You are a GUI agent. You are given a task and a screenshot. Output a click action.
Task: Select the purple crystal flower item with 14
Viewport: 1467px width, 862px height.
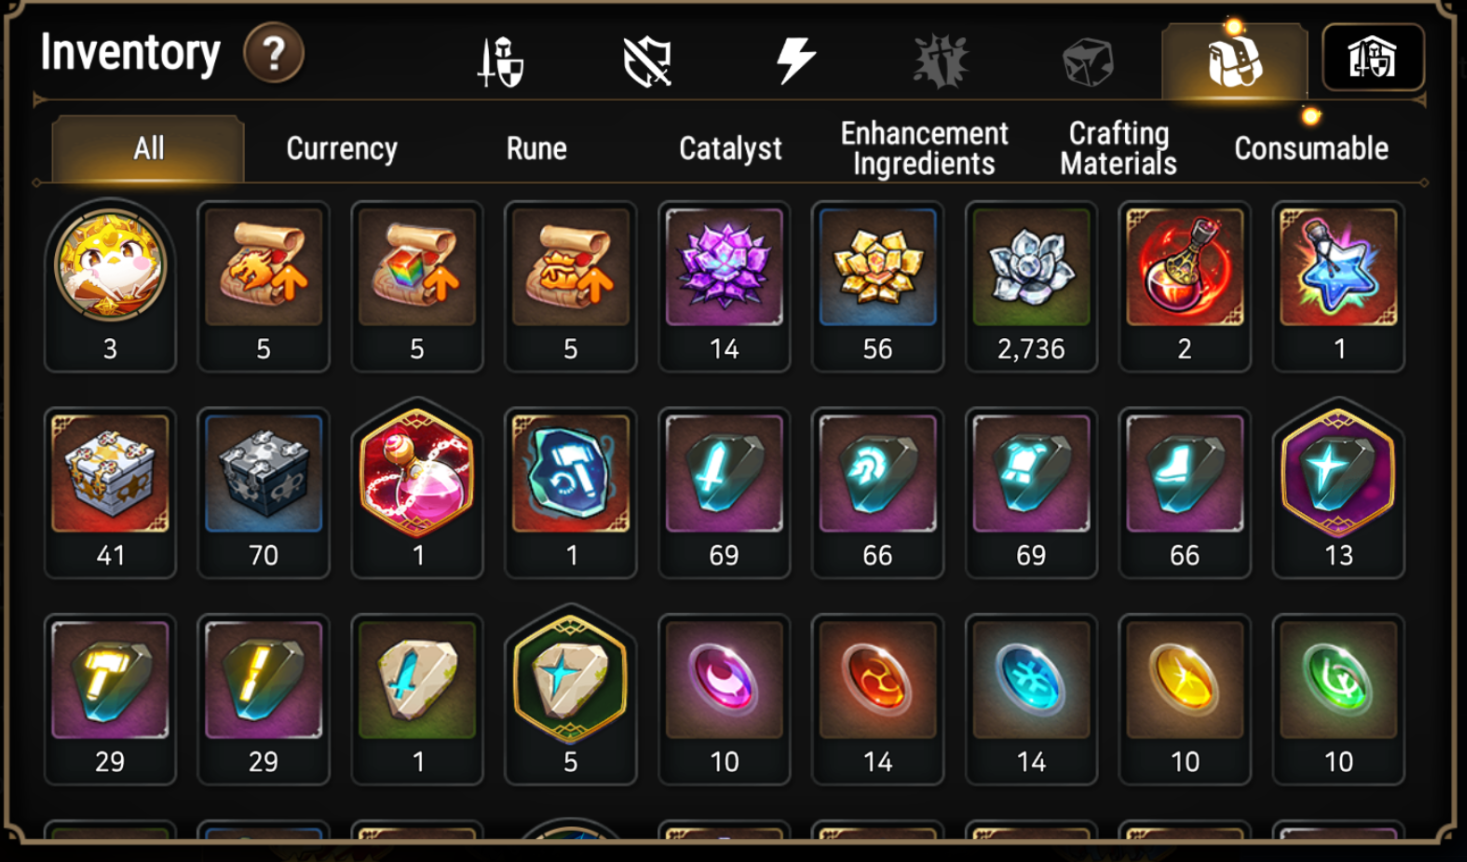[x=724, y=287]
